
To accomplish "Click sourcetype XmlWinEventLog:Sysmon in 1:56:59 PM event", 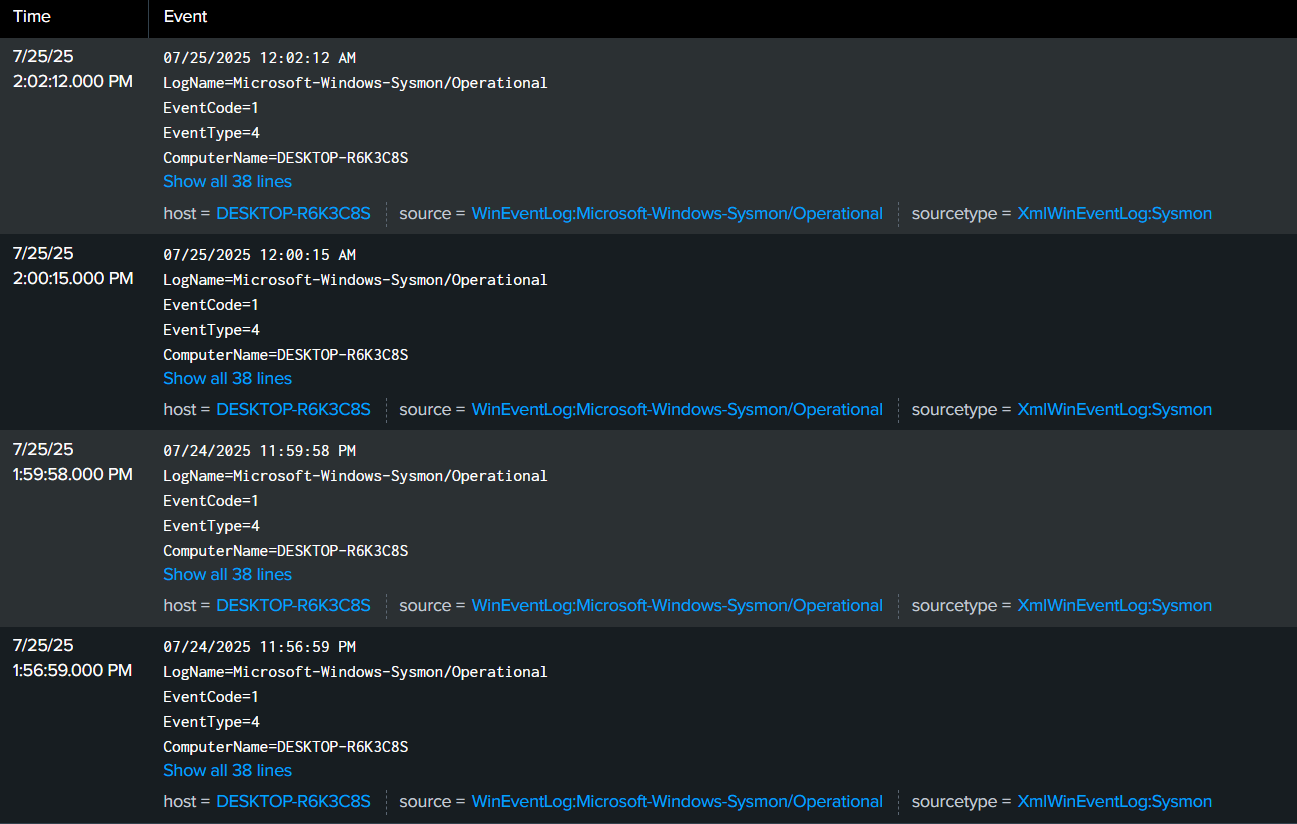I will click(1114, 802).
